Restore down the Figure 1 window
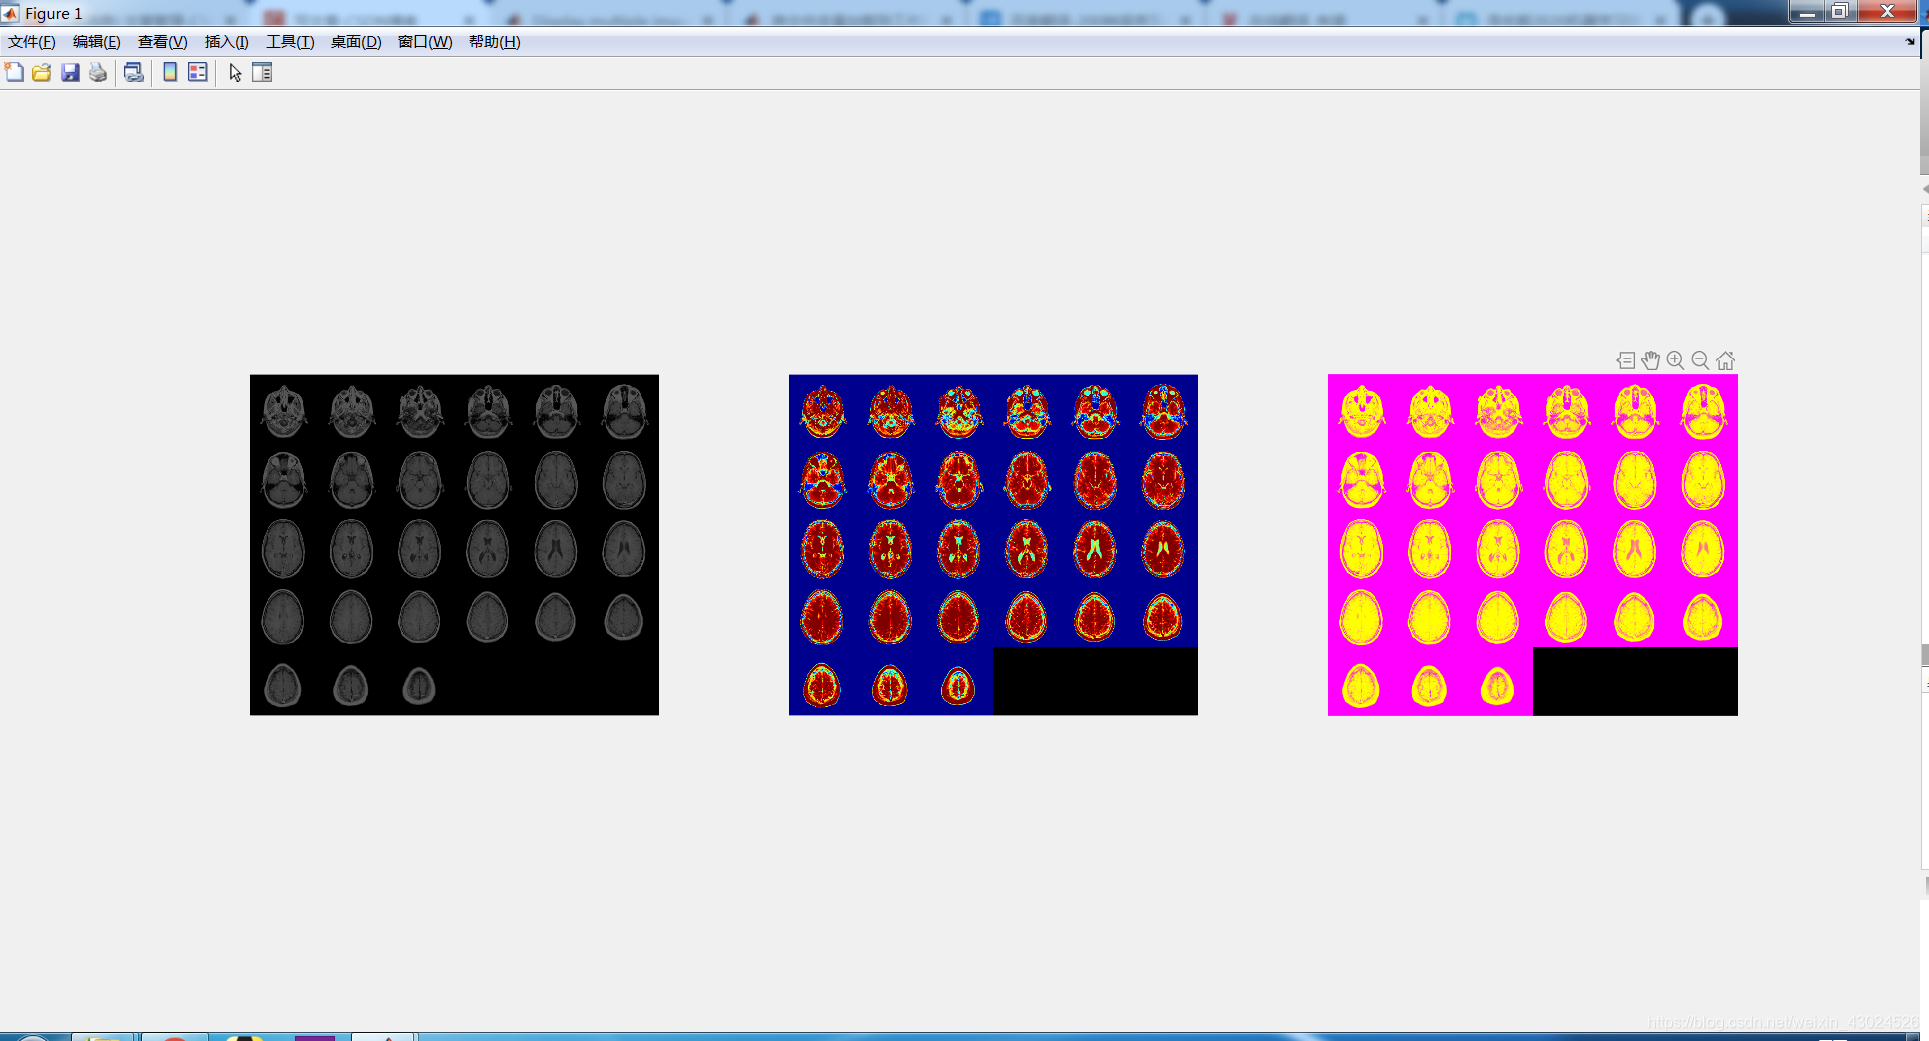Screen dimensions: 1929x1041 click(x=1840, y=11)
